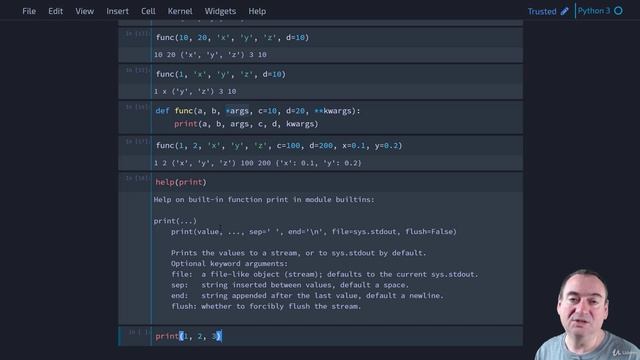The height and width of the screenshot is (360, 640).
Task: Click the 'flush: whether to forcibly flush' line
Action: pos(266,306)
